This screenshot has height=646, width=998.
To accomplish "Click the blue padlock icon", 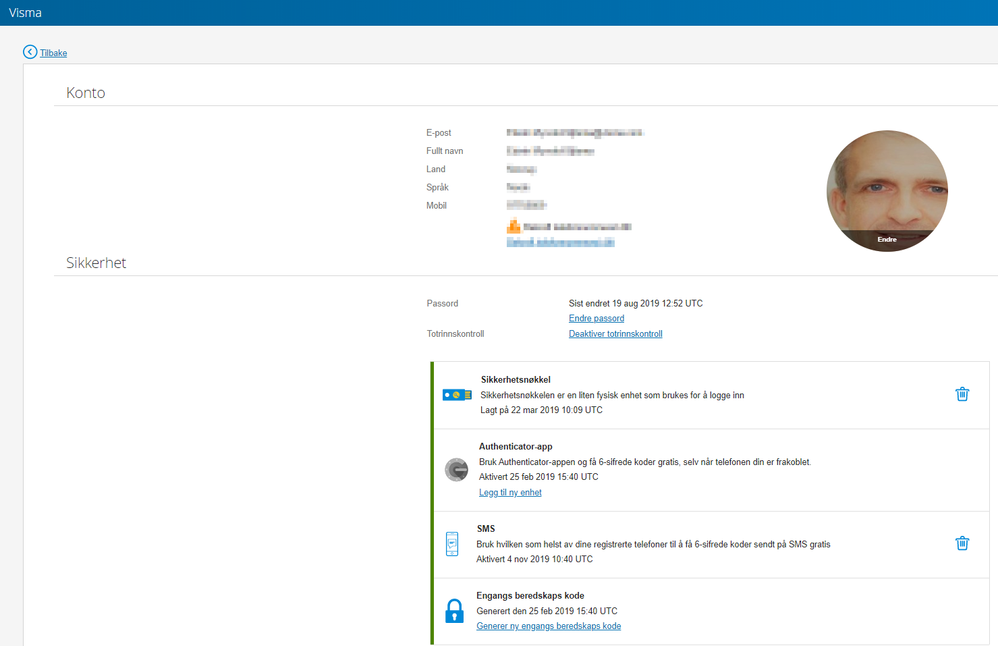I will (454, 611).
